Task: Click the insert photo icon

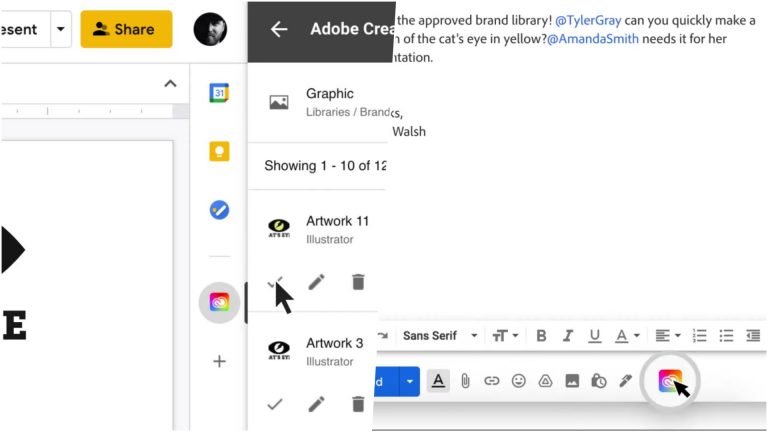Action: coord(572,381)
